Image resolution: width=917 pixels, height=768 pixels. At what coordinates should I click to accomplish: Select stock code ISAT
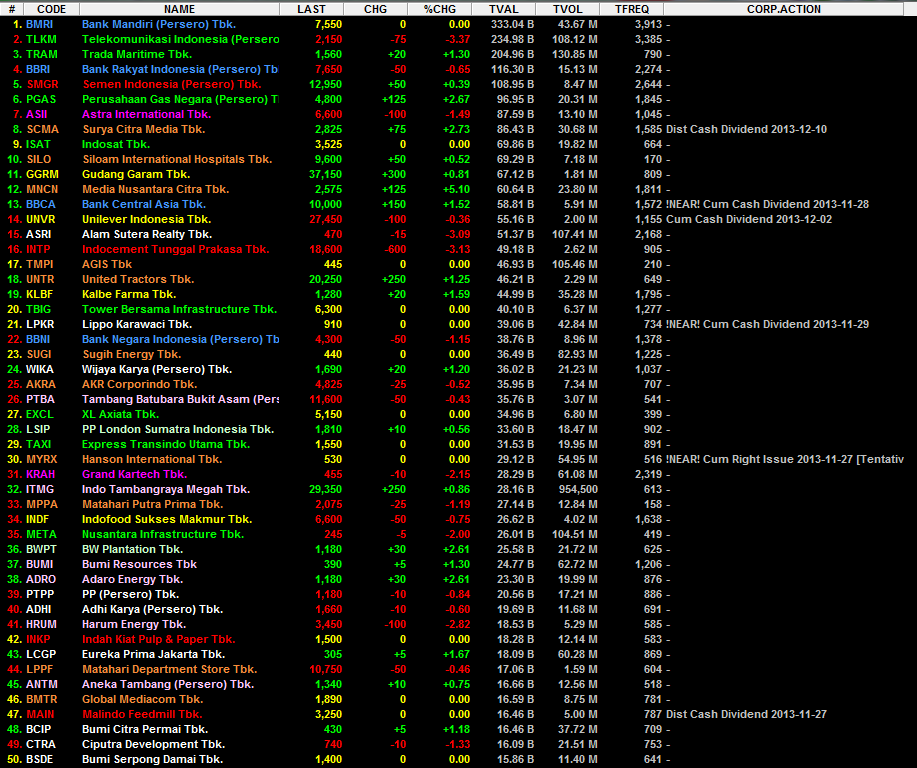pyautogui.click(x=38, y=144)
